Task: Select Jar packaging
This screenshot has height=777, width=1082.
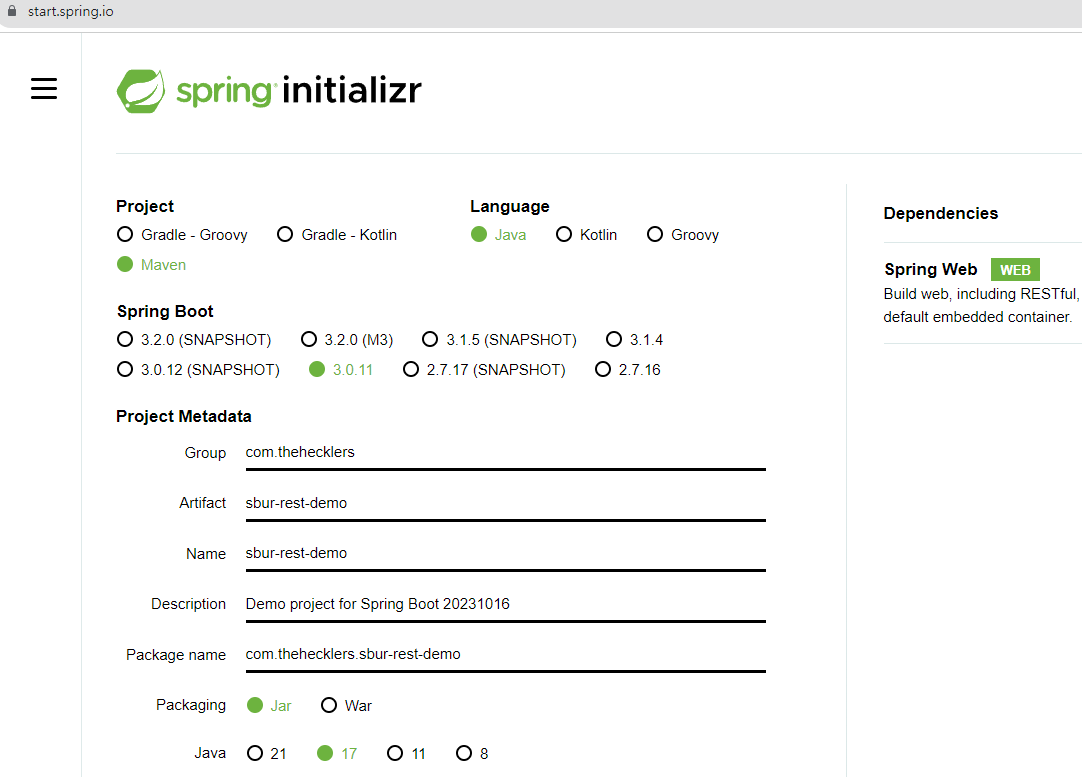Action: click(x=269, y=705)
